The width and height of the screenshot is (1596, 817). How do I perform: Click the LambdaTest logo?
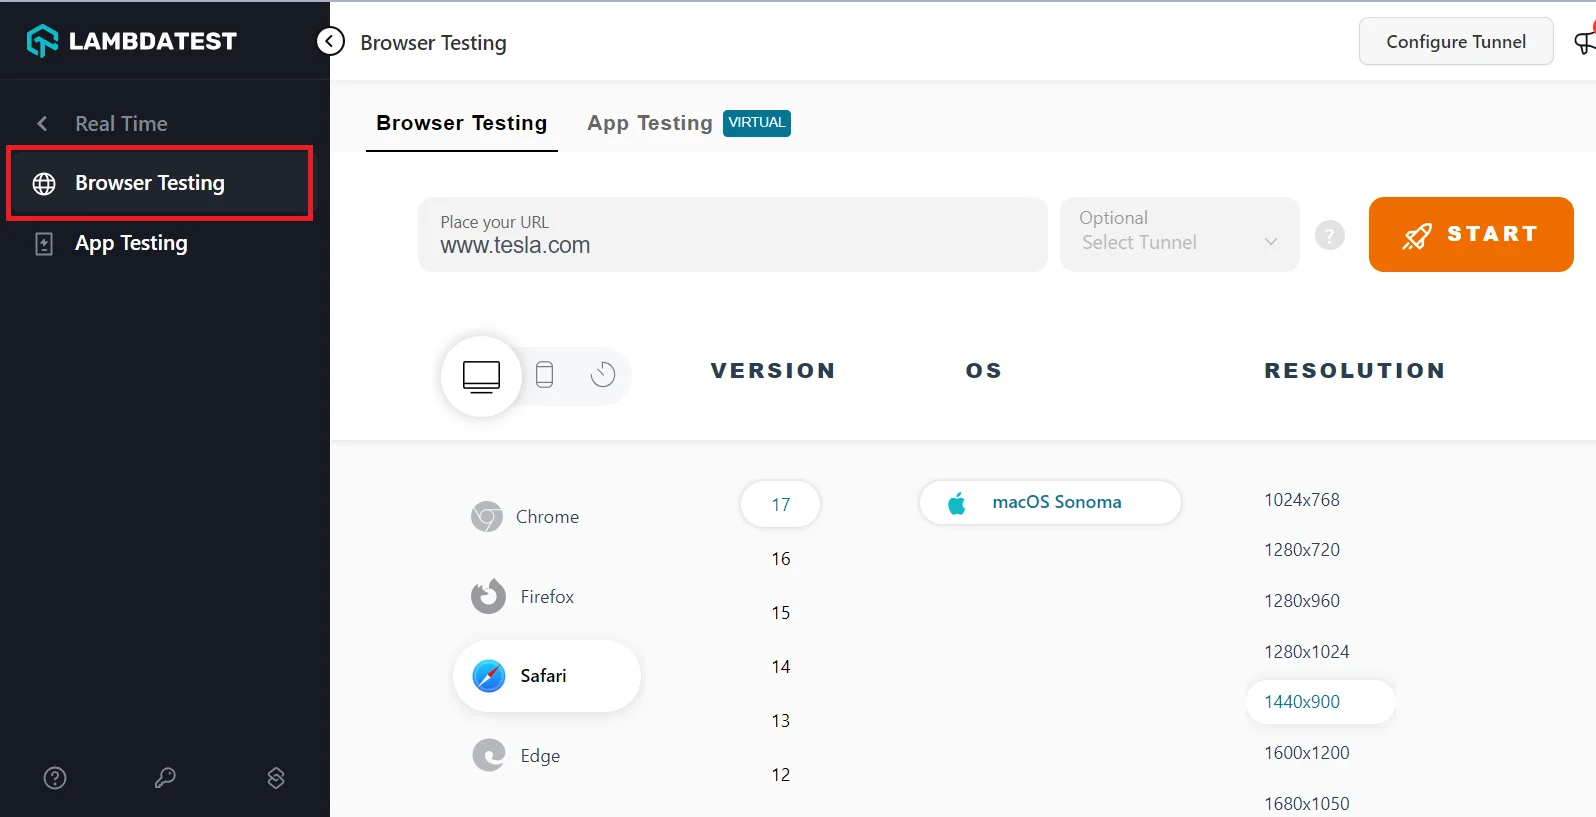point(132,41)
